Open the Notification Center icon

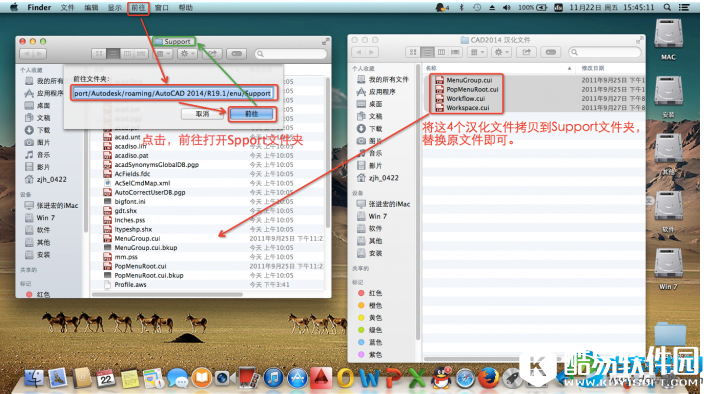click(x=684, y=8)
